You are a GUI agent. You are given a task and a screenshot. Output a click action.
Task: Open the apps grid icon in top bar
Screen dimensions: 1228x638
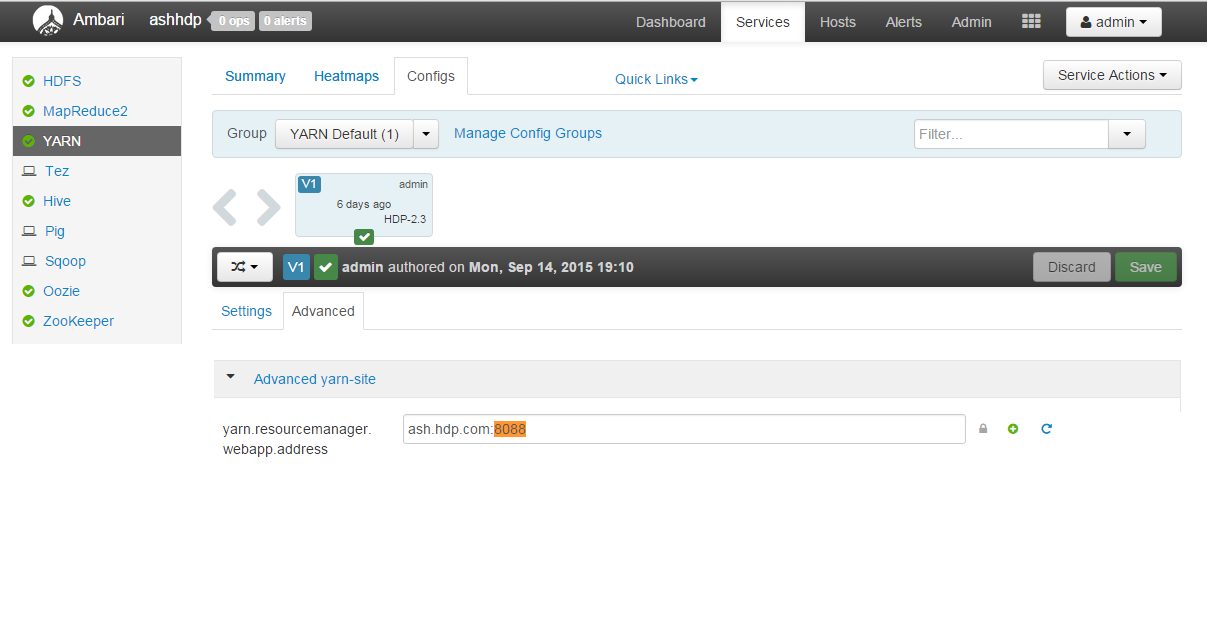[1031, 21]
